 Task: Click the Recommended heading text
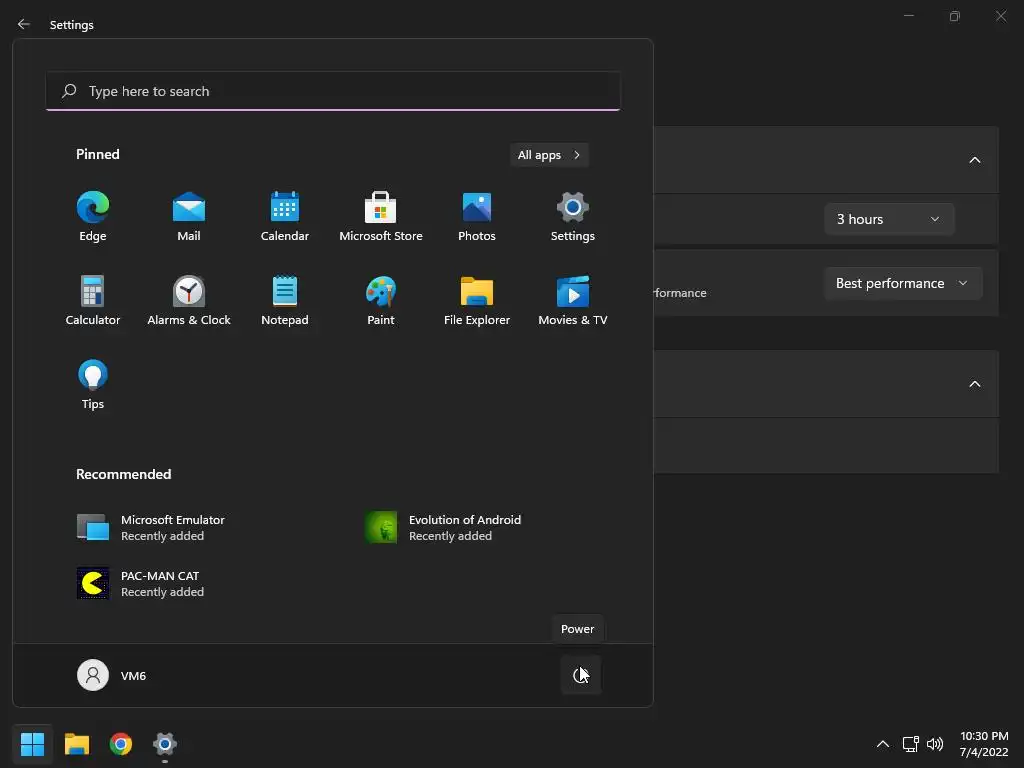123,474
